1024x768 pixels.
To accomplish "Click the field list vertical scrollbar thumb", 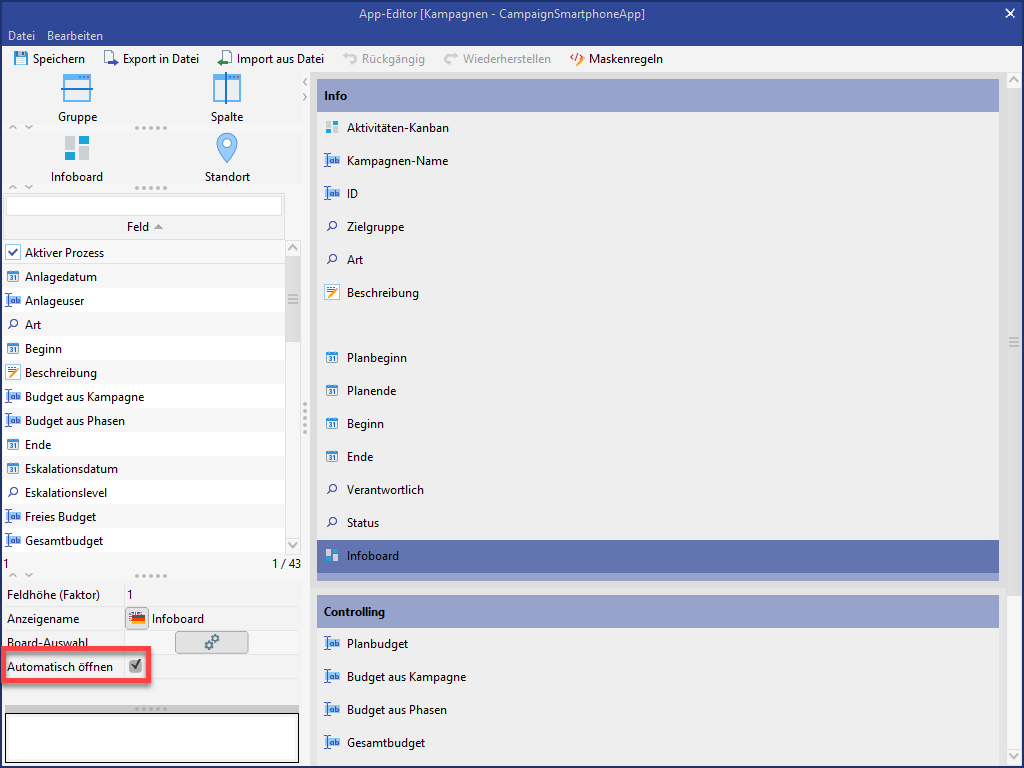I will click(x=293, y=300).
